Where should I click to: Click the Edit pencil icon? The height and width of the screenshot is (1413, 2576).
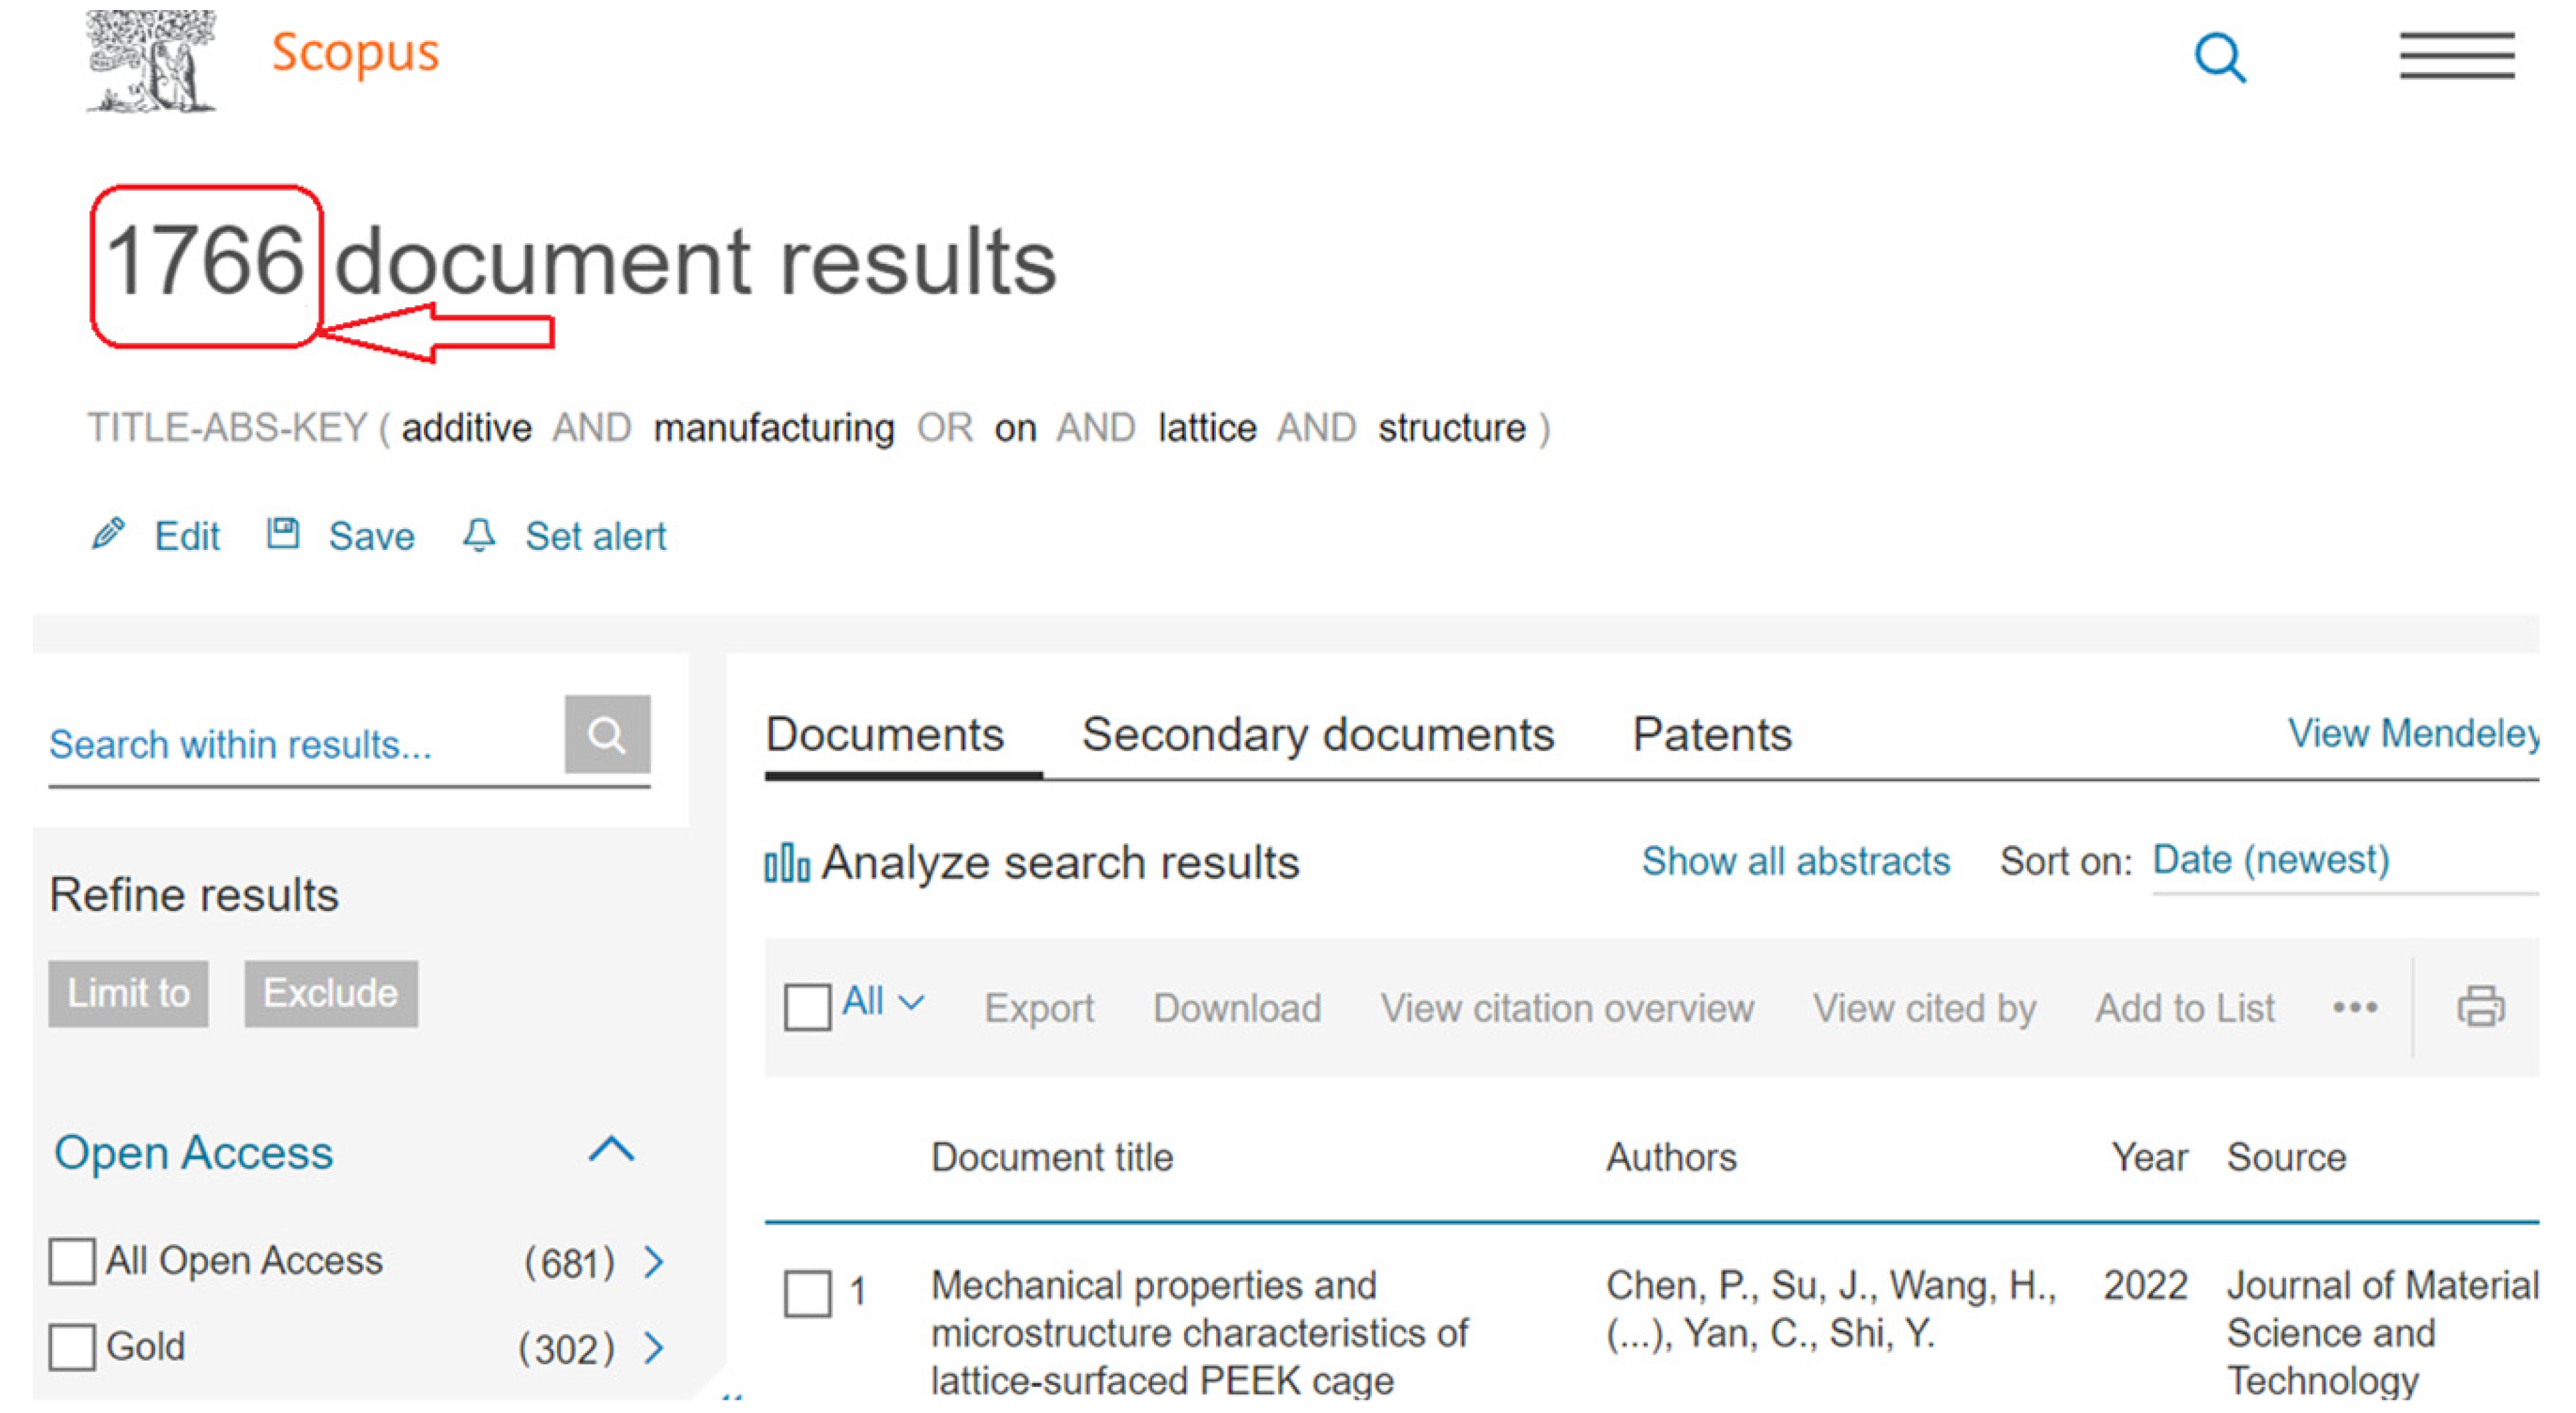pyautogui.click(x=108, y=534)
